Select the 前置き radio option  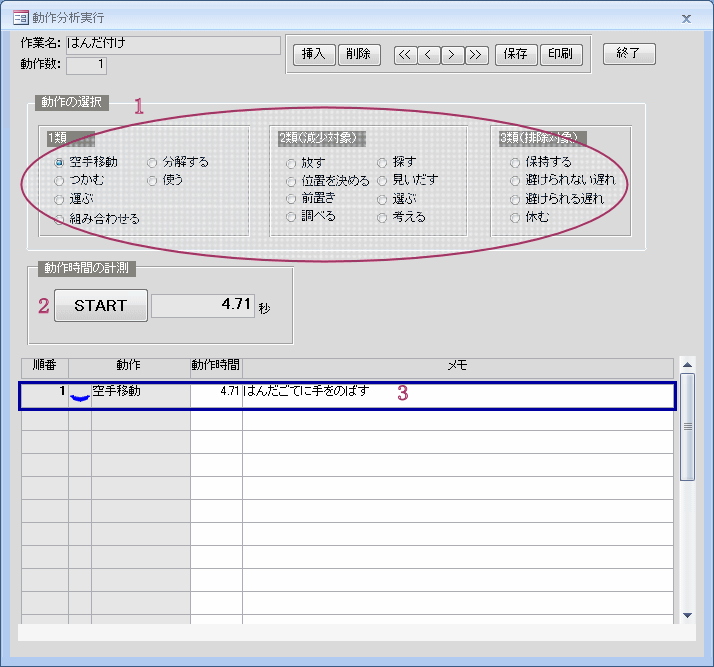291,199
